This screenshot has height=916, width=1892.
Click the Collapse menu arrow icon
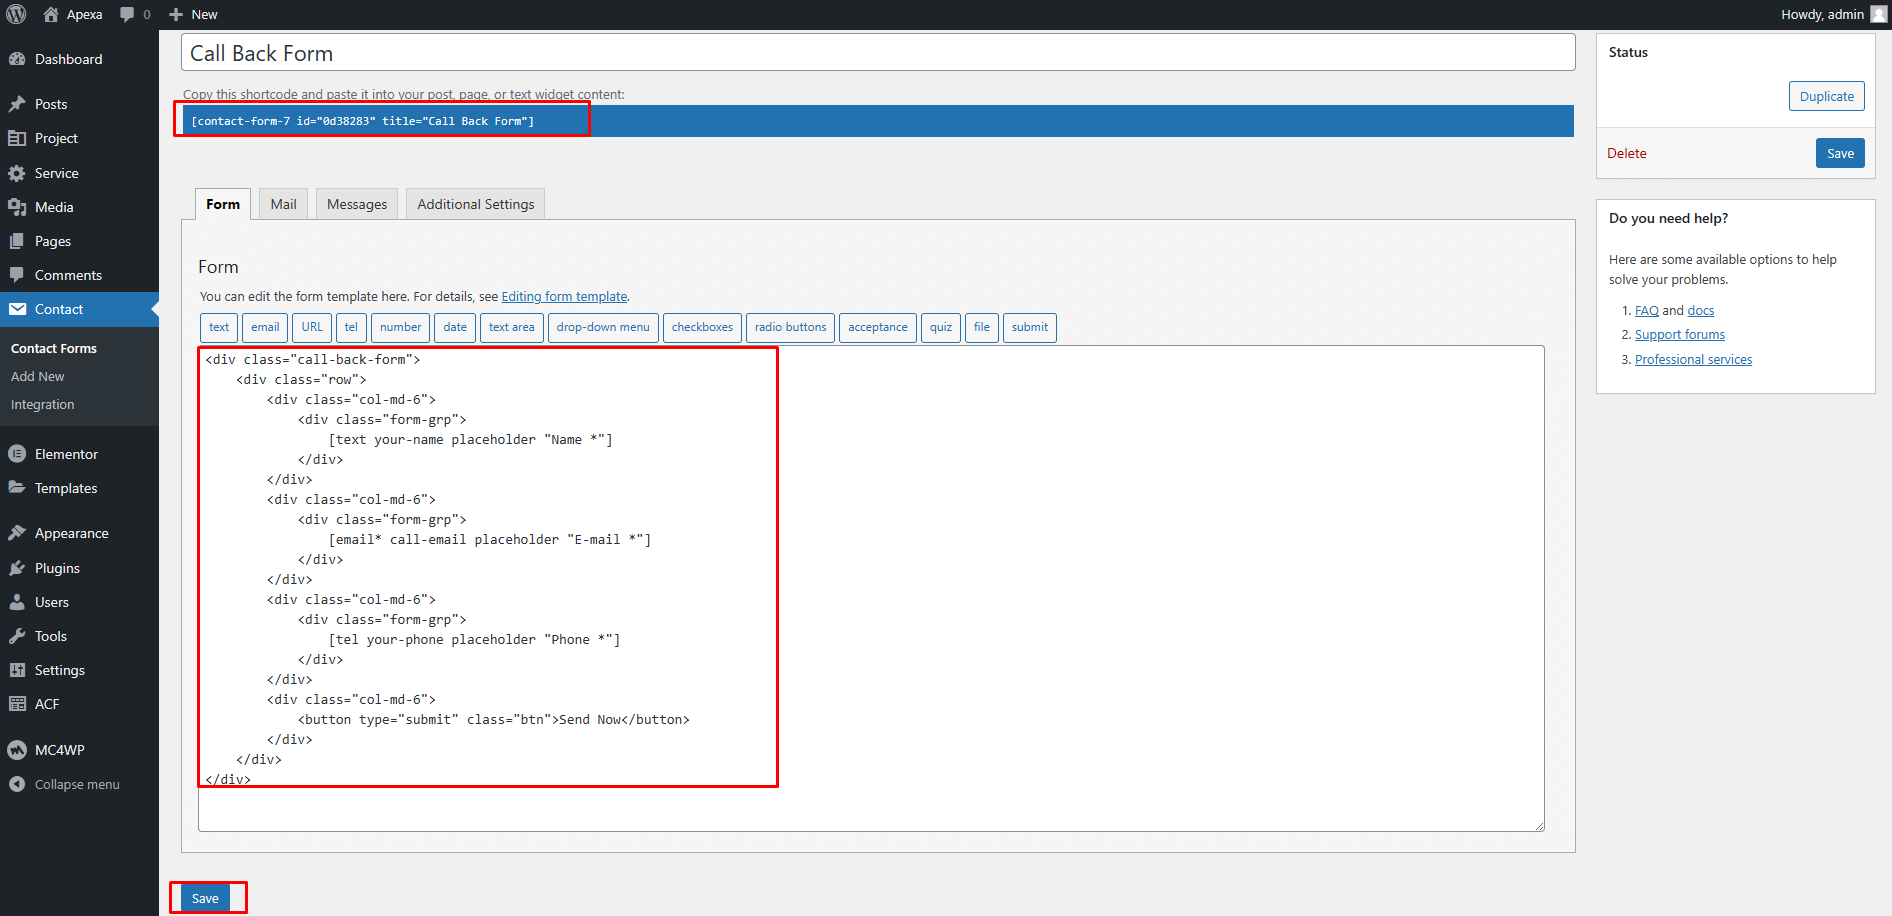[x=17, y=784]
